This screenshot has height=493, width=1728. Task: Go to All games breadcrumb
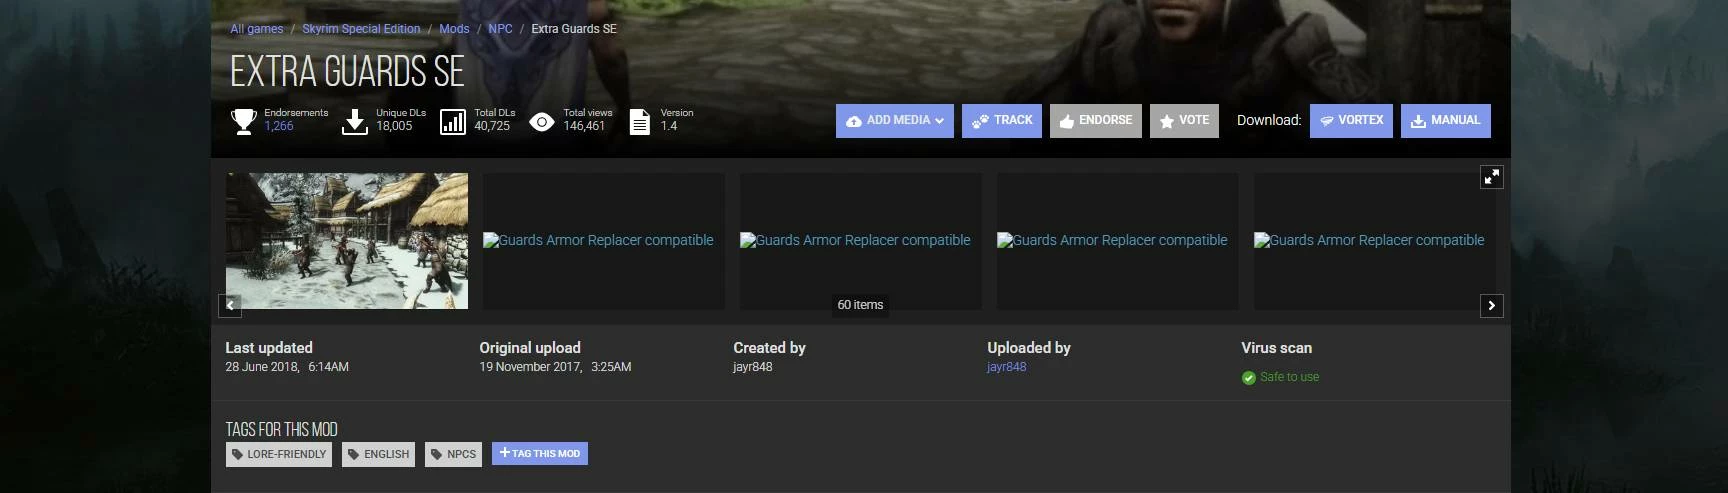tap(257, 29)
